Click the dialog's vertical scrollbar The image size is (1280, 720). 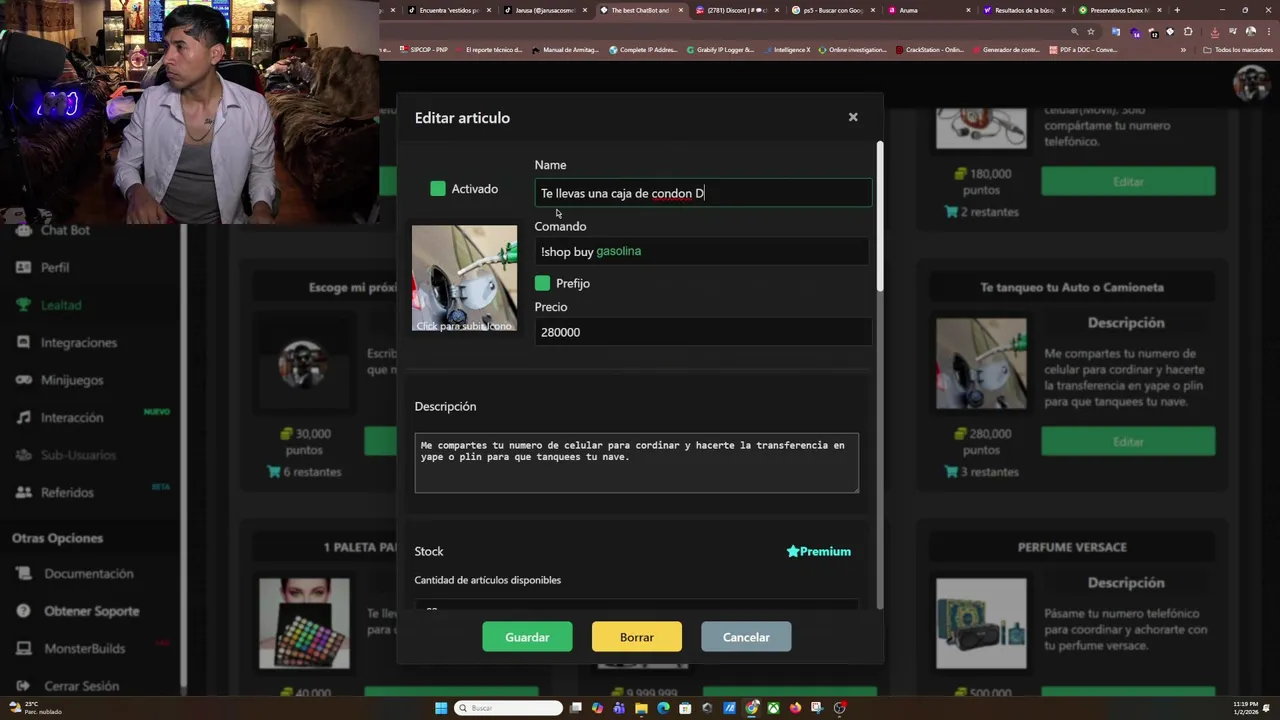coord(880,218)
